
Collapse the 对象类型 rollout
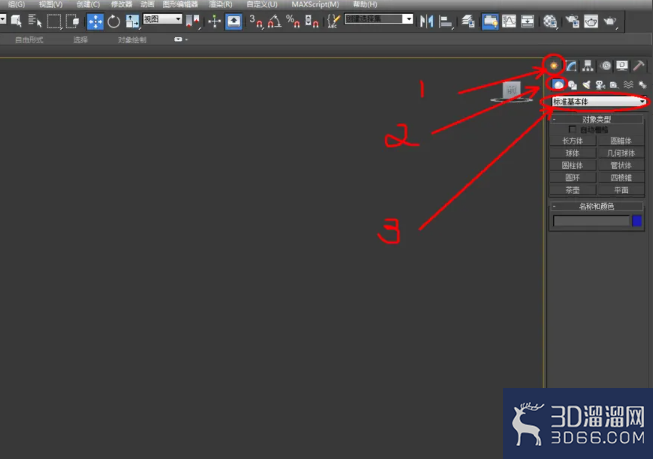click(596, 120)
